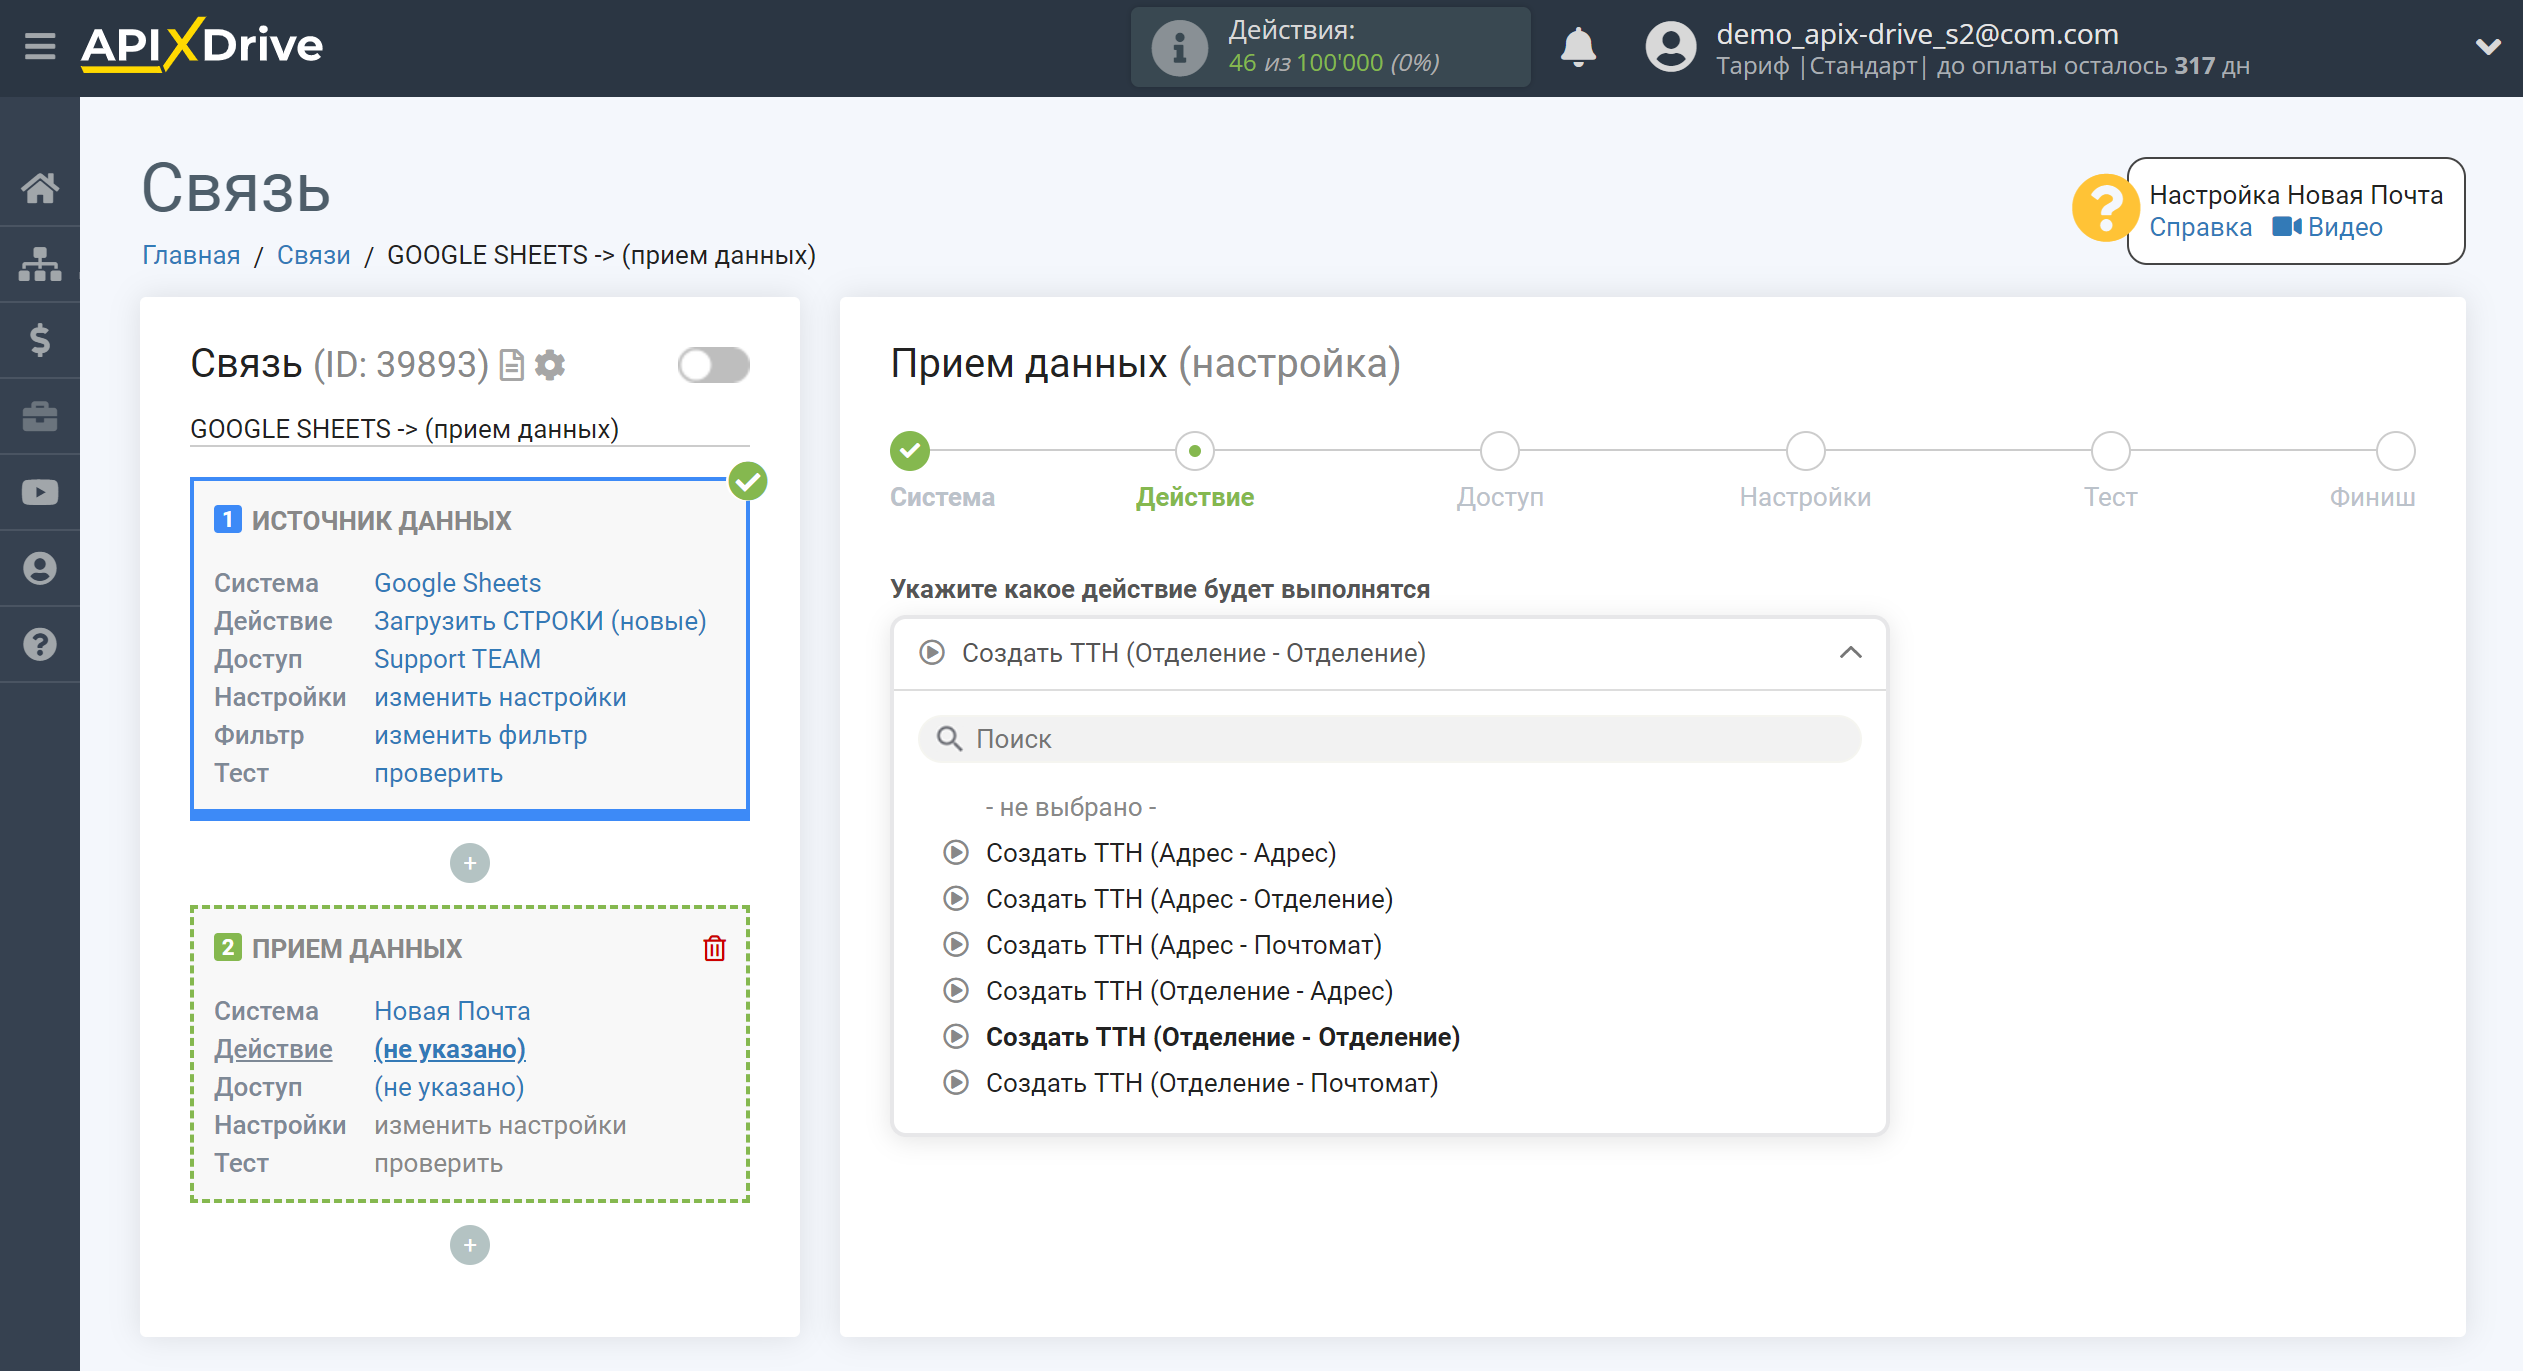
Task: Select Создать ТТН (Отделение - Почтомат)
Action: click(1212, 1083)
